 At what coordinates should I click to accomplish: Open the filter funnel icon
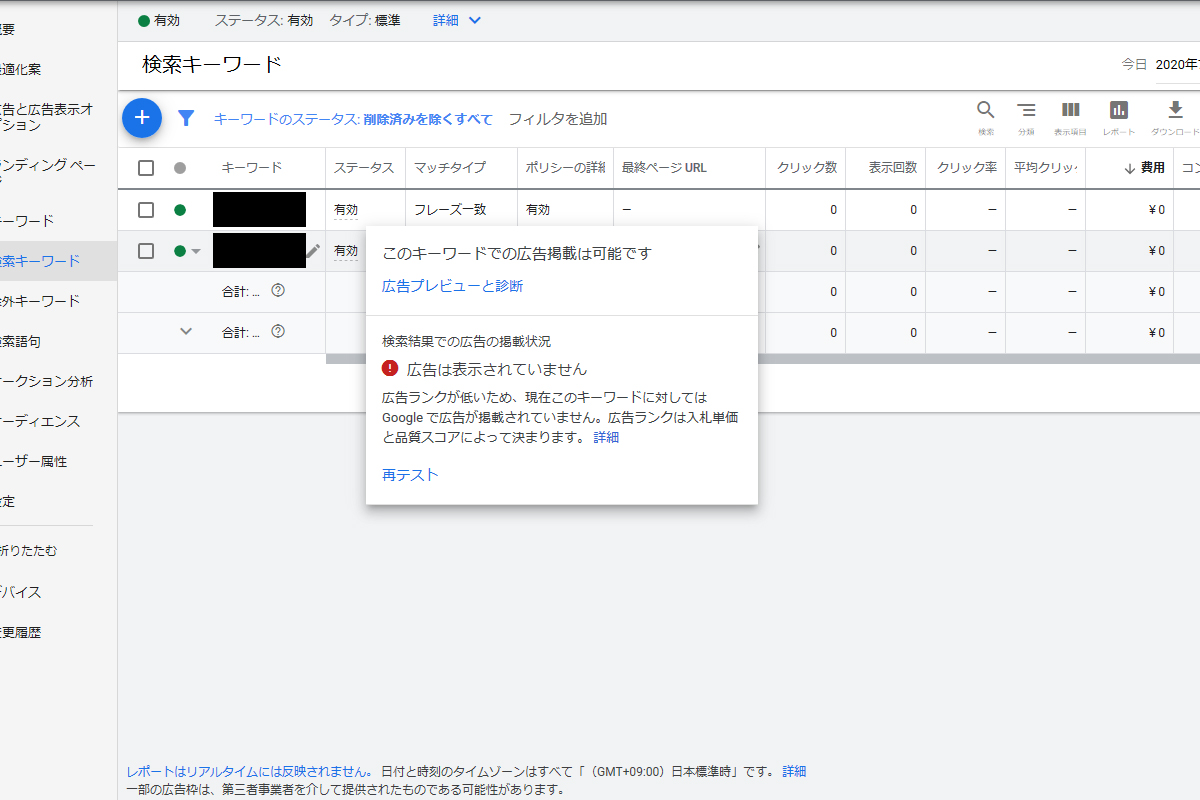tap(186, 118)
